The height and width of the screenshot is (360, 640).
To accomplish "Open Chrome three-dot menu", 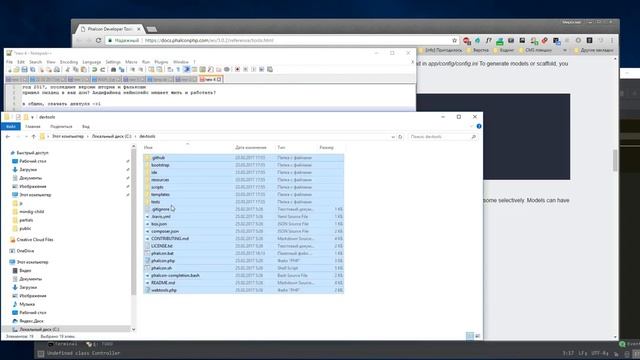I will [611, 40].
